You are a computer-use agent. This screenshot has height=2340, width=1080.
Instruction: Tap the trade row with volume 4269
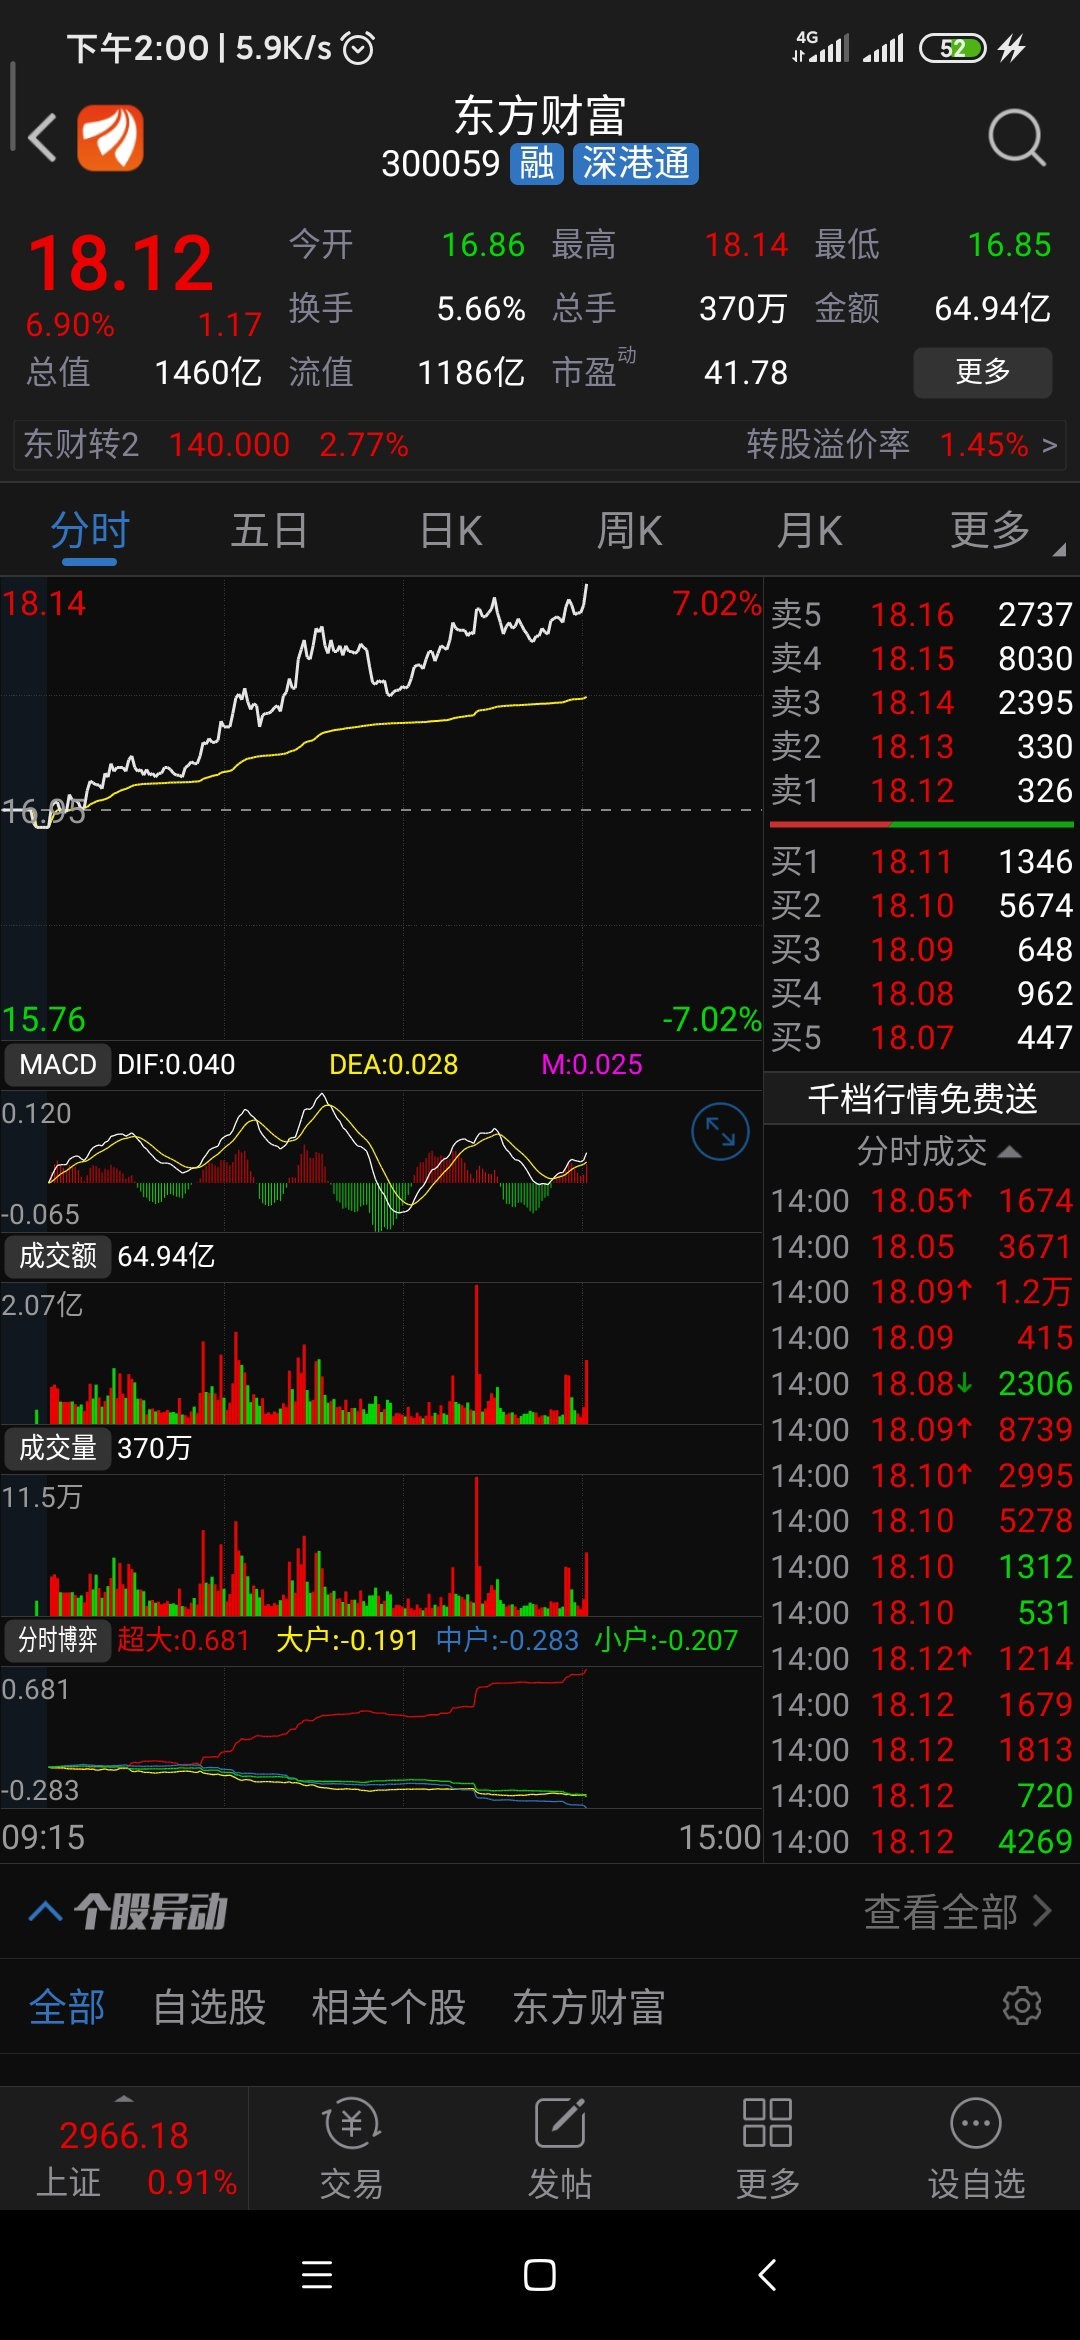(x=921, y=1841)
